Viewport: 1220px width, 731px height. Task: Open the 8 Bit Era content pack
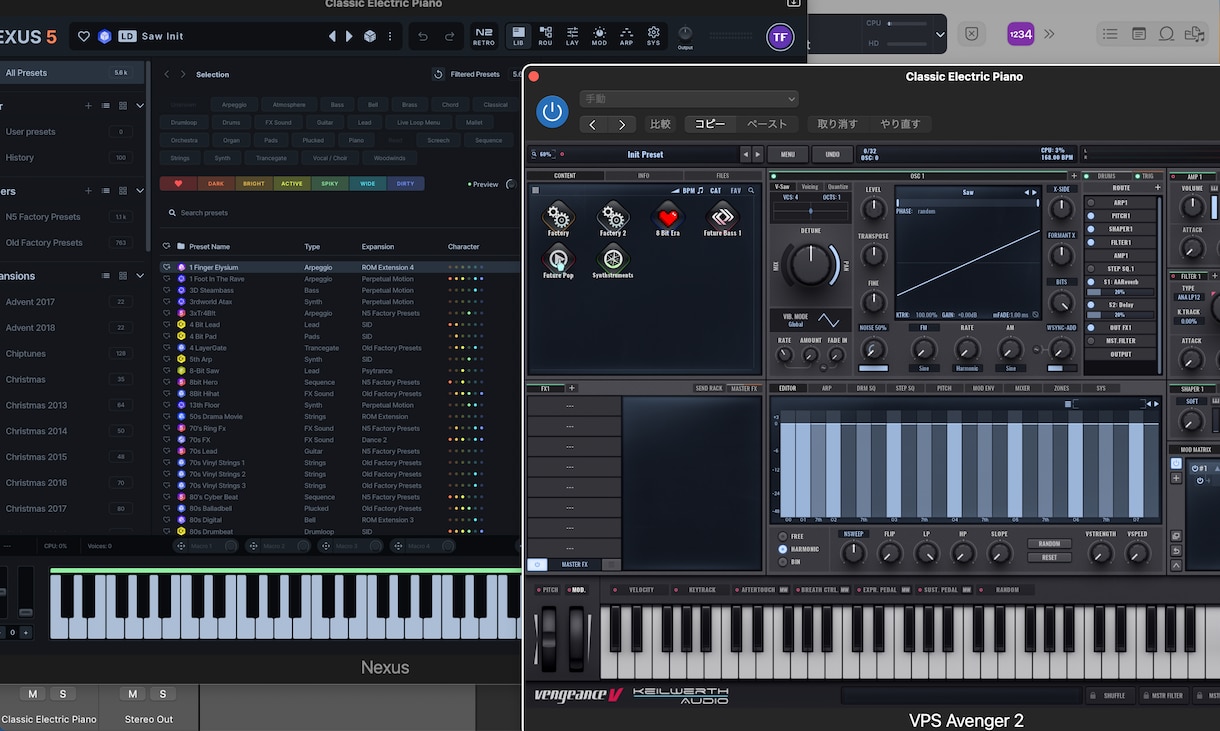click(668, 219)
